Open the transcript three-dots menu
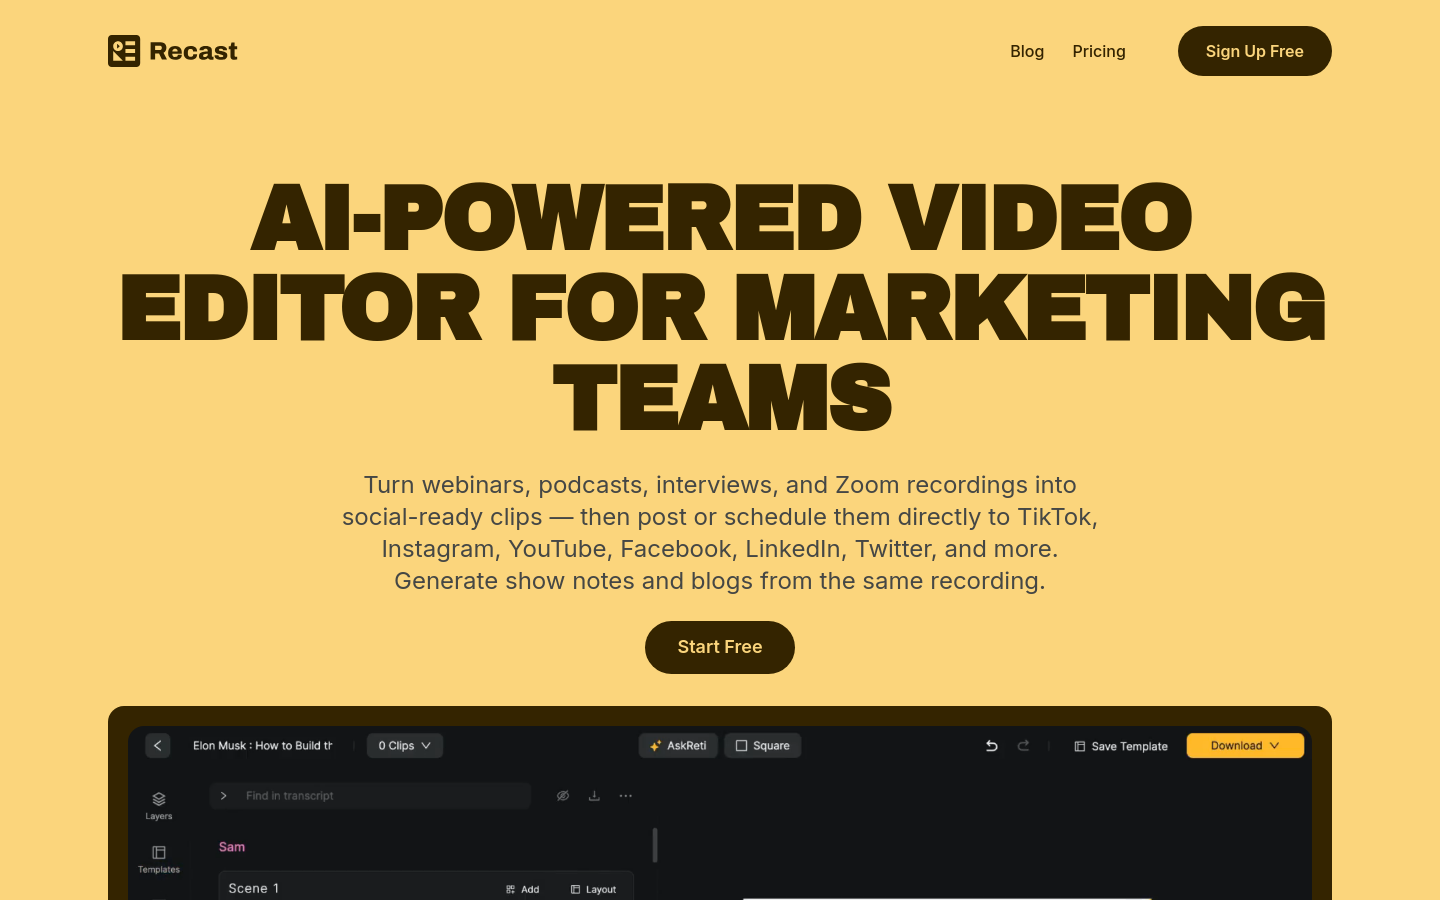Image resolution: width=1440 pixels, height=900 pixels. (x=626, y=796)
